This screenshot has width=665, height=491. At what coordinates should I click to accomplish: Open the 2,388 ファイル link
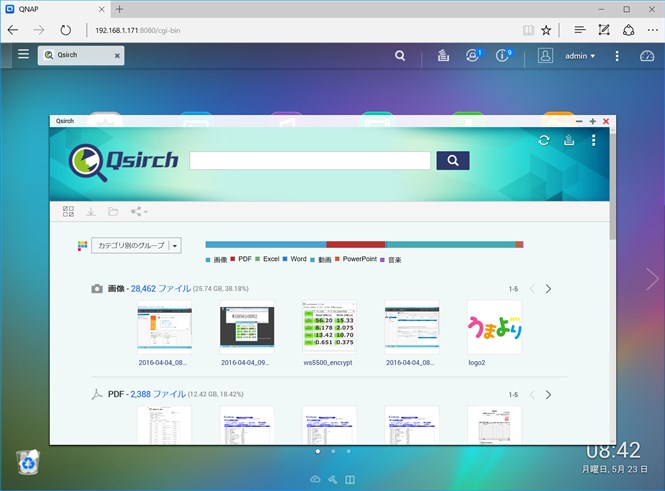point(158,394)
